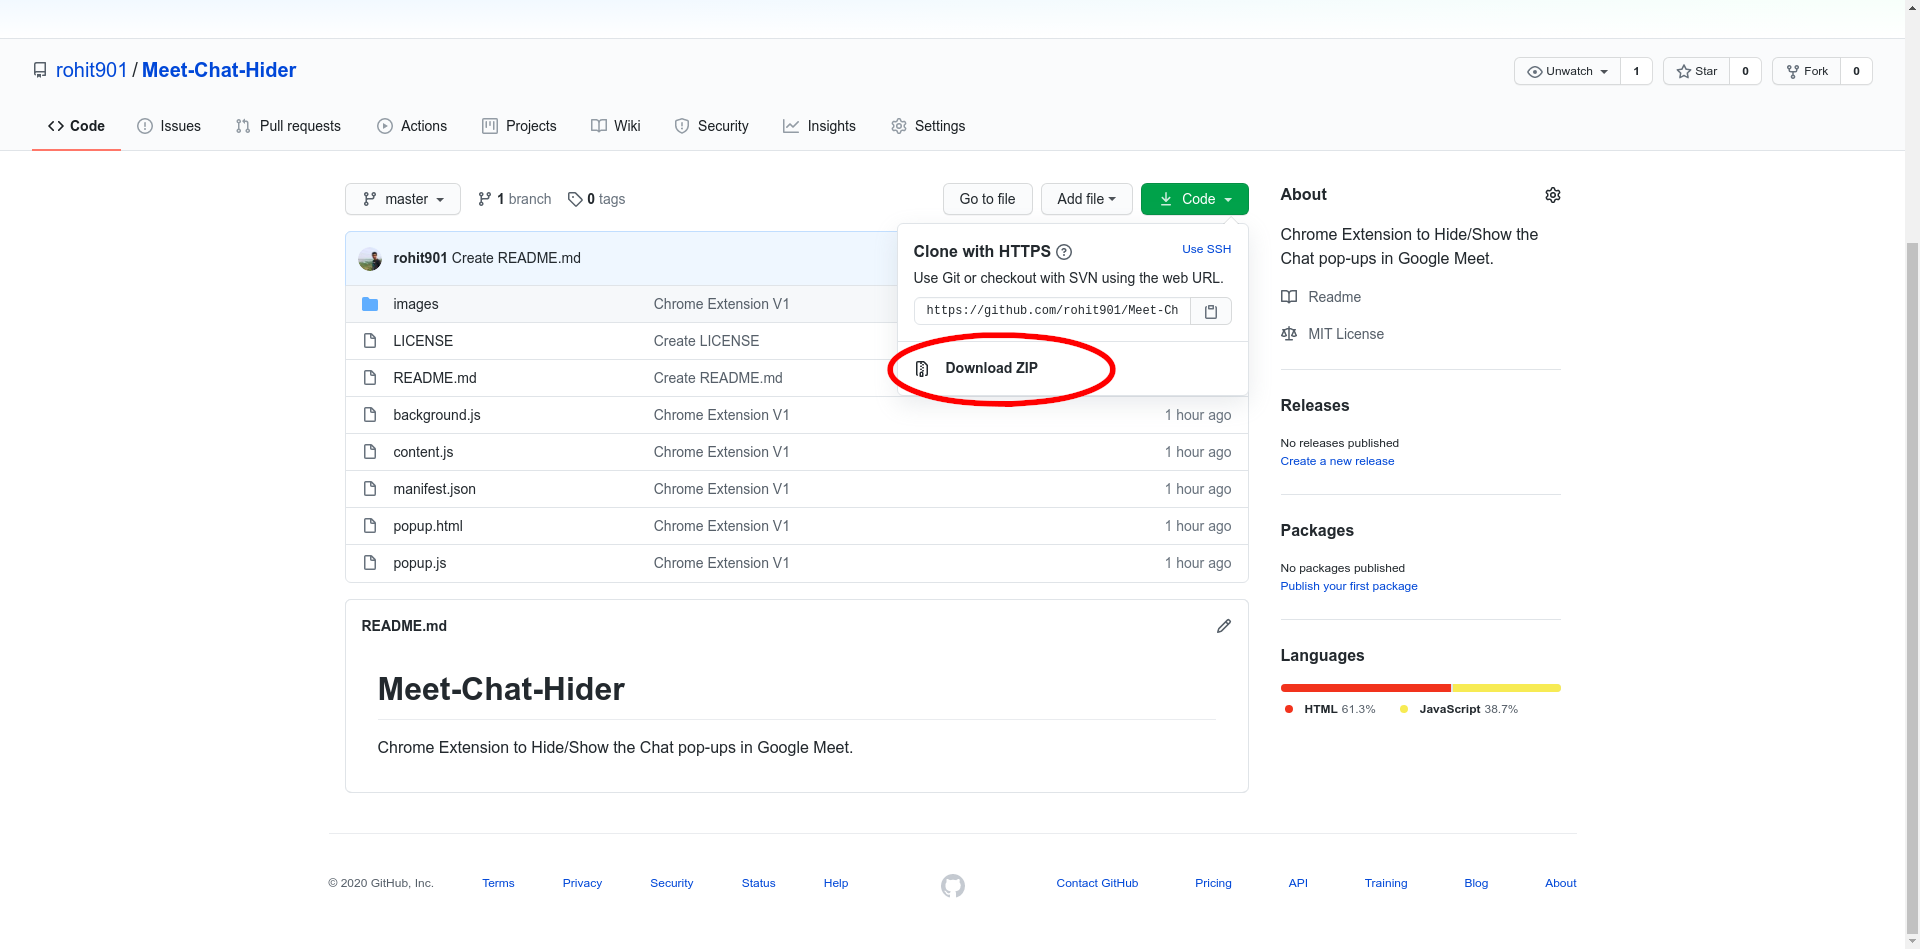Open the 0 tags link
This screenshot has width=1920, height=949.
coord(597,199)
